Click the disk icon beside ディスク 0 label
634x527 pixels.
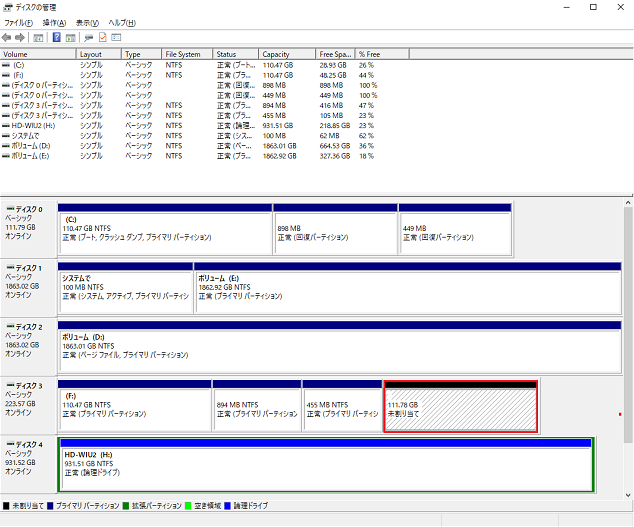click(10, 209)
